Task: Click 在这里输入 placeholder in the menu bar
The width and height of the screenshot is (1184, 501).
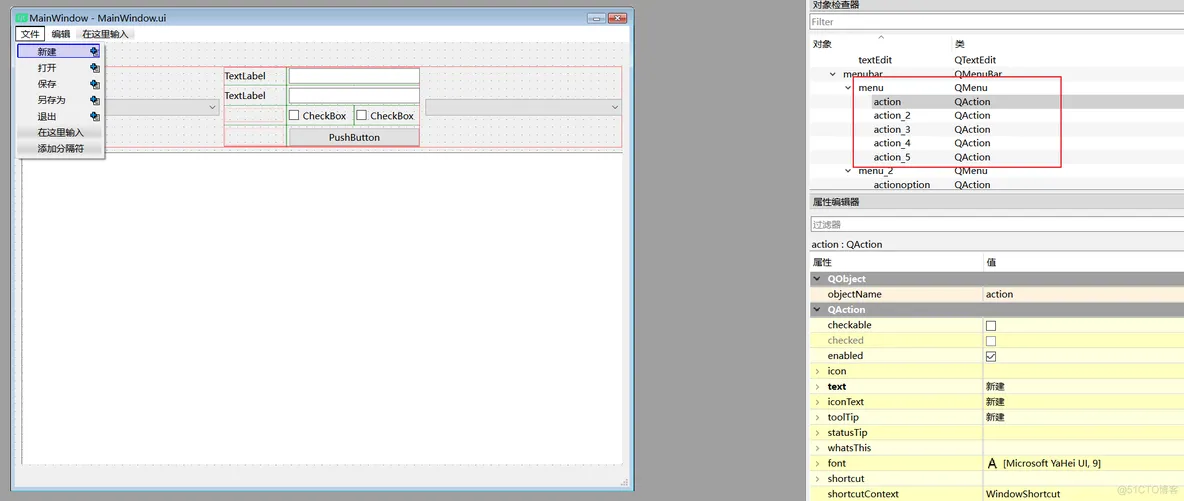Action: [x=106, y=34]
